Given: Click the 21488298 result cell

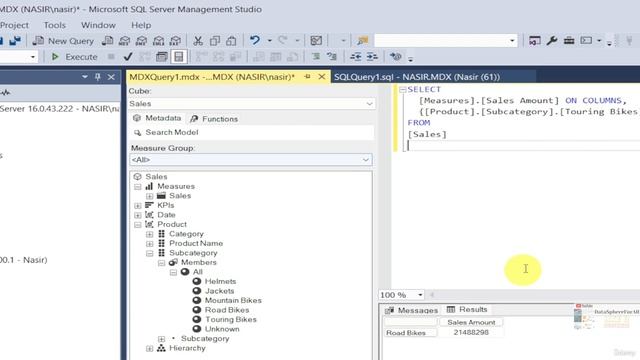Looking at the screenshot, I should pos(471,333).
